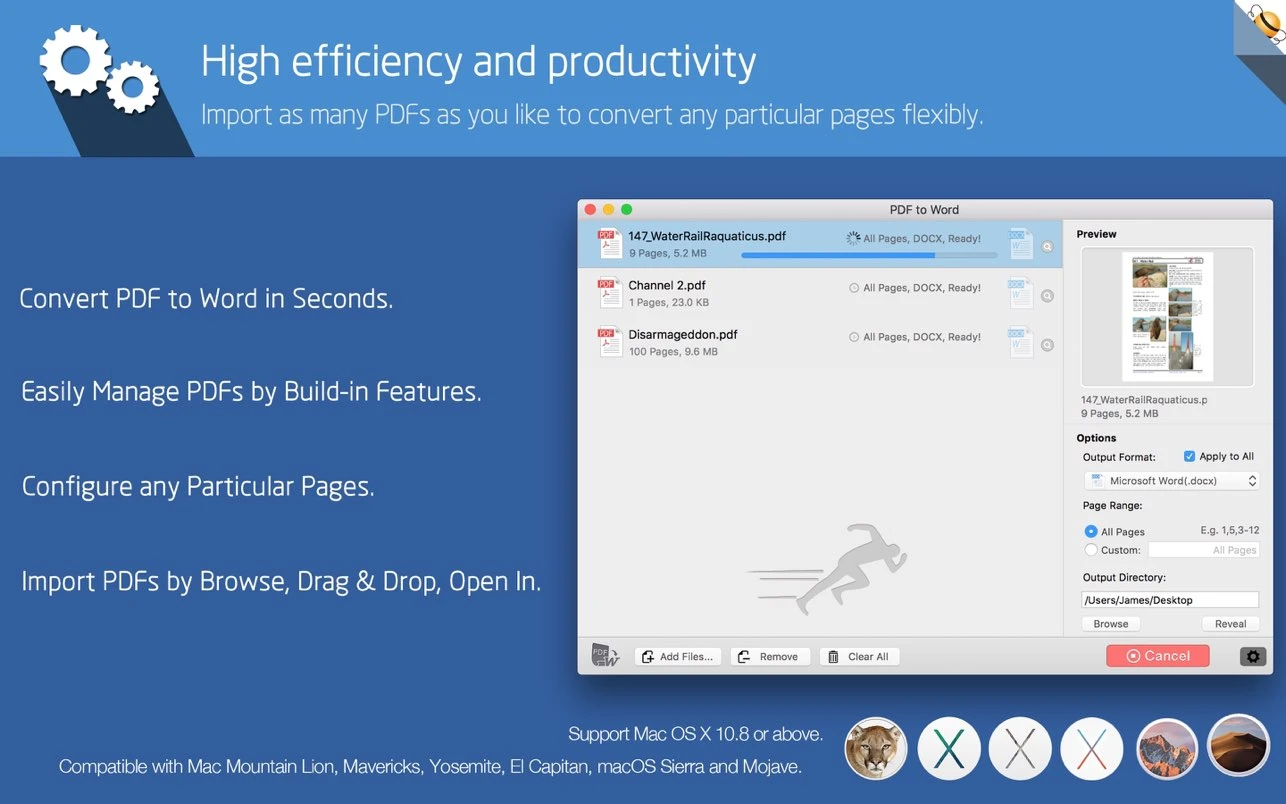Click the macOS Mojave desert icon
1286x804 pixels.
click(1239, 745)
